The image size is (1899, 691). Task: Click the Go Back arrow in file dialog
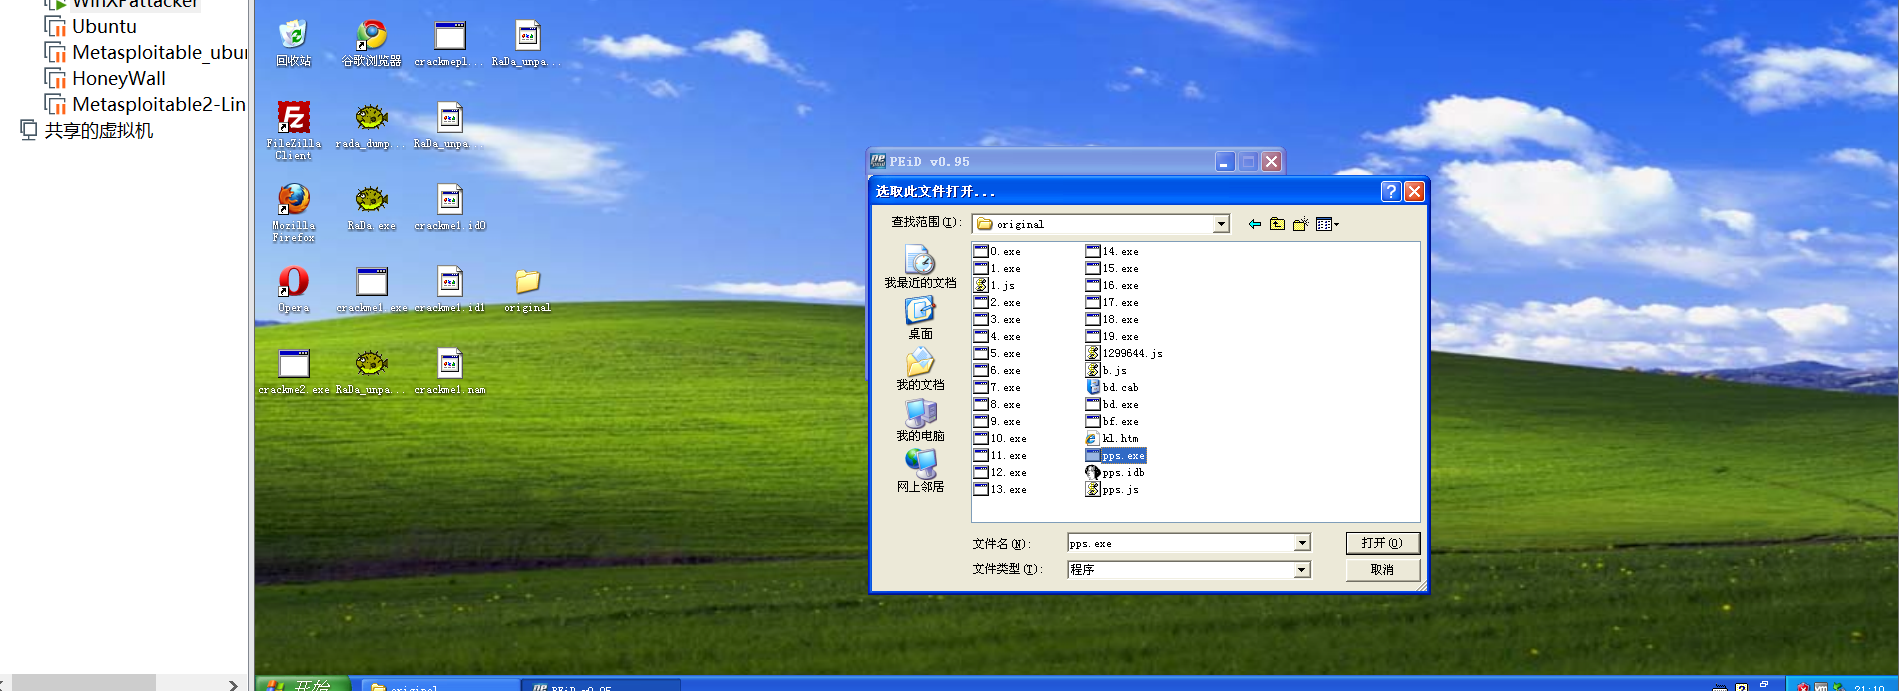[1254, 224]
